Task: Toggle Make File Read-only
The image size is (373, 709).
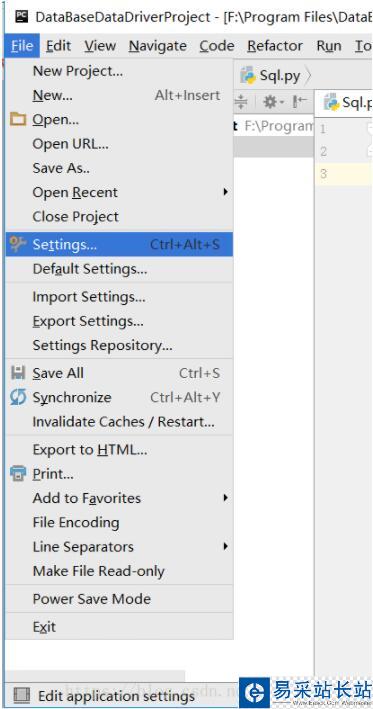Action: click(x=119, y=571)
